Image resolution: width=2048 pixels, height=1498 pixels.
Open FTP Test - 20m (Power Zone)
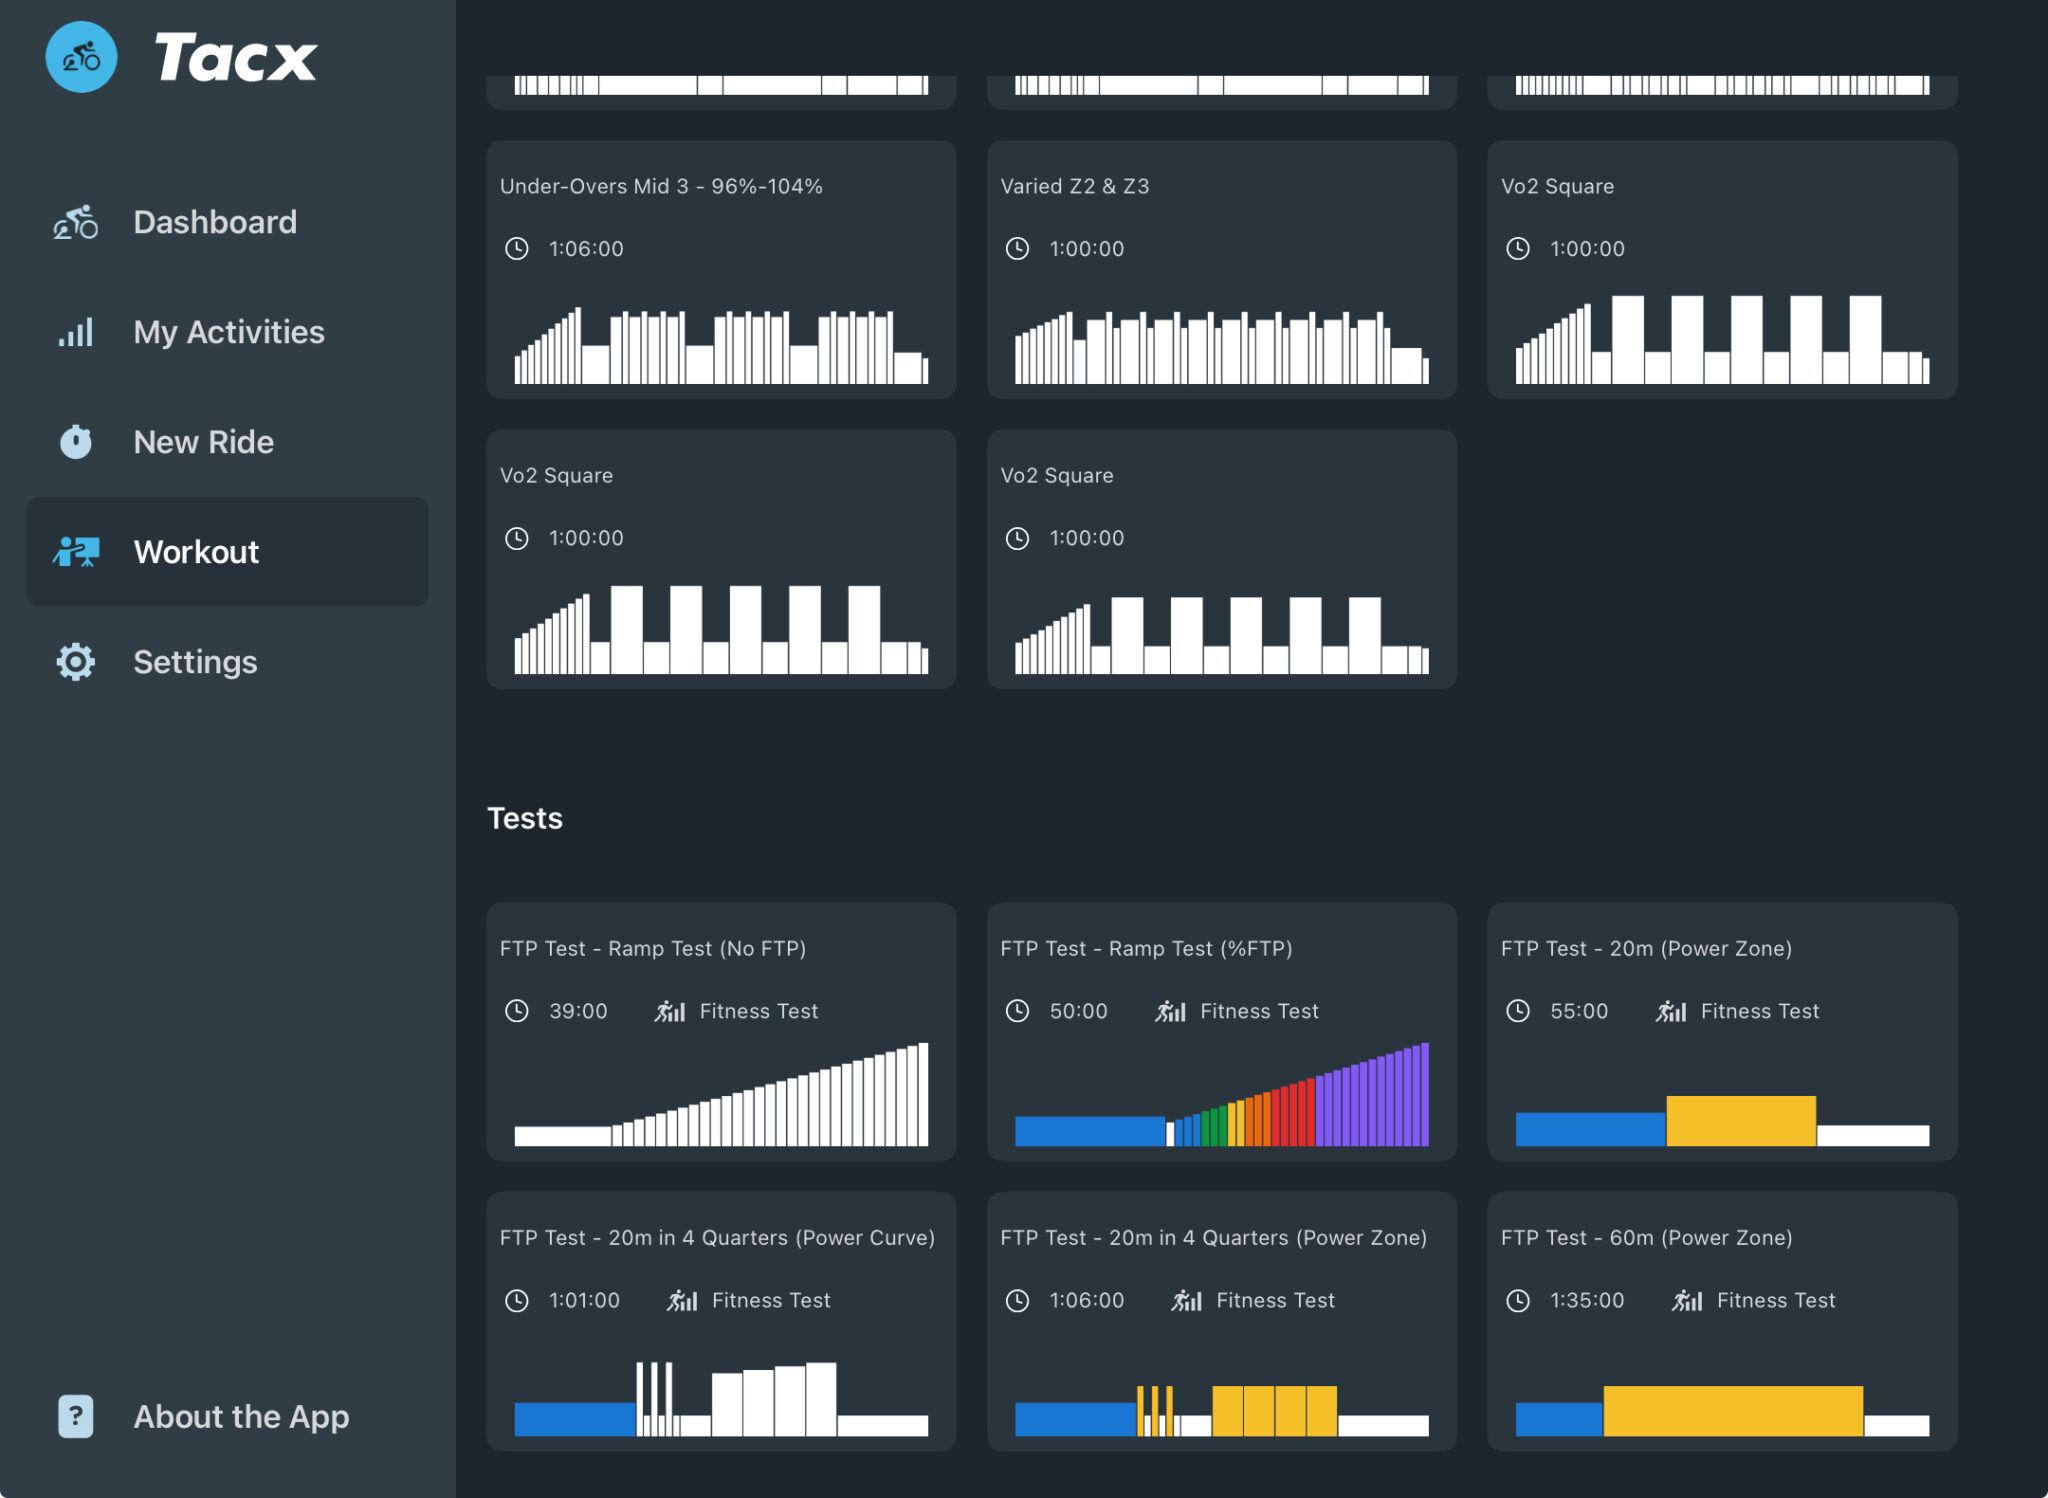coord(1722,1030)
